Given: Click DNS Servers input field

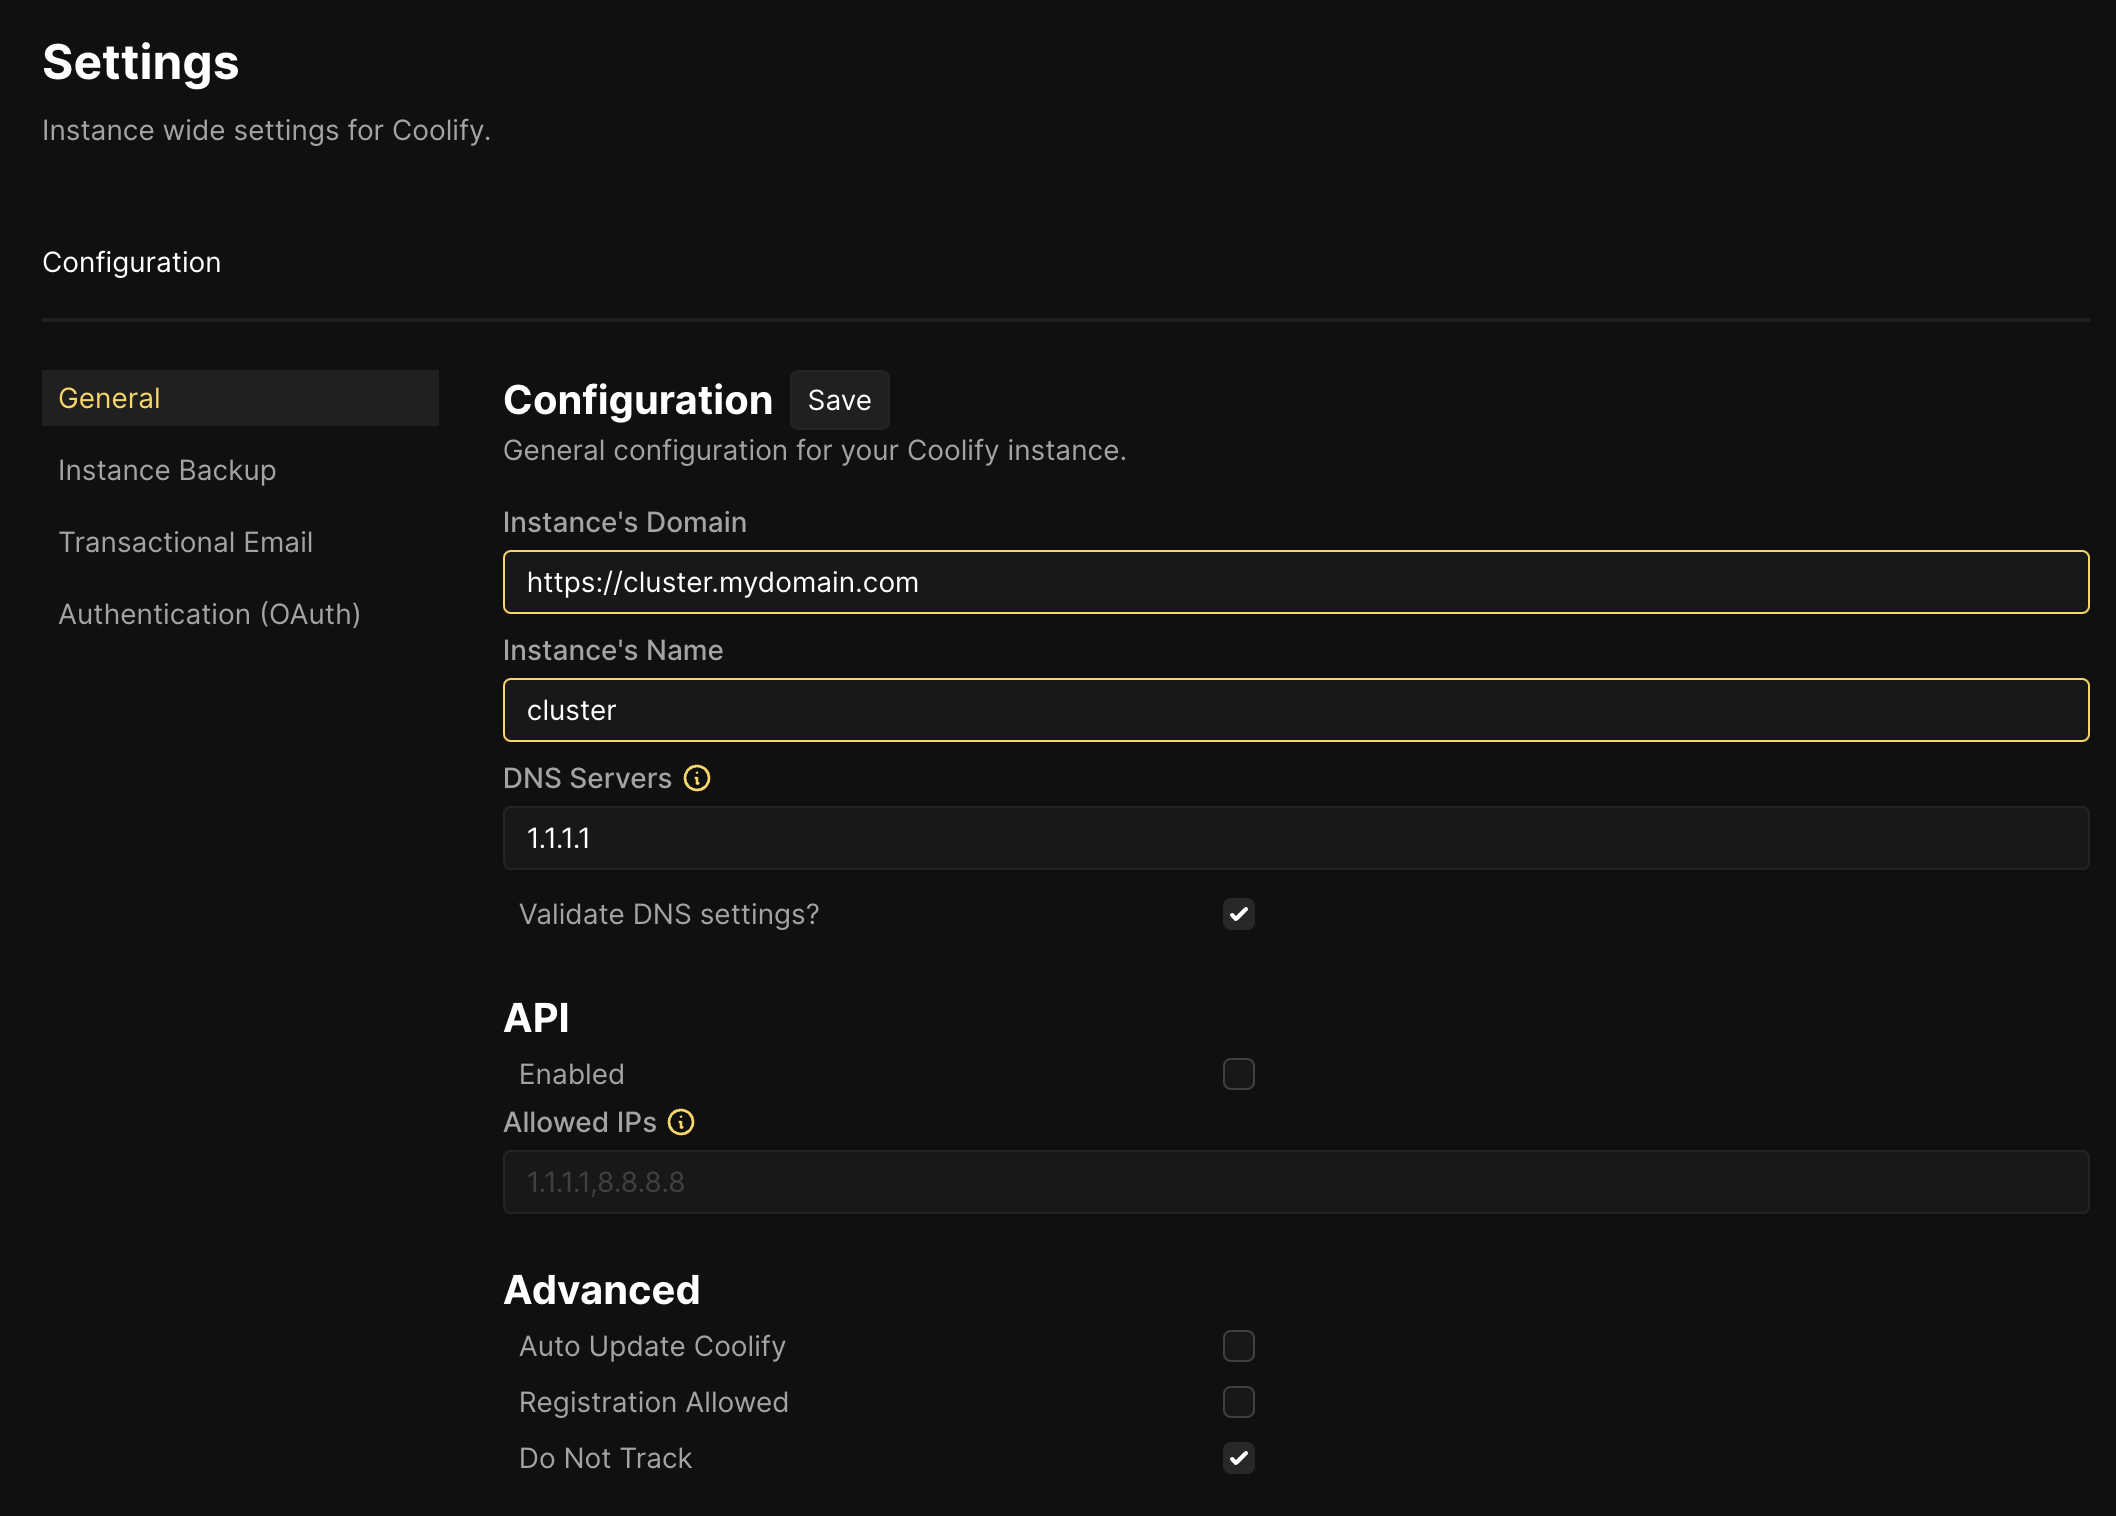Looking at the screenshot, I should (x=1296, y=838).
